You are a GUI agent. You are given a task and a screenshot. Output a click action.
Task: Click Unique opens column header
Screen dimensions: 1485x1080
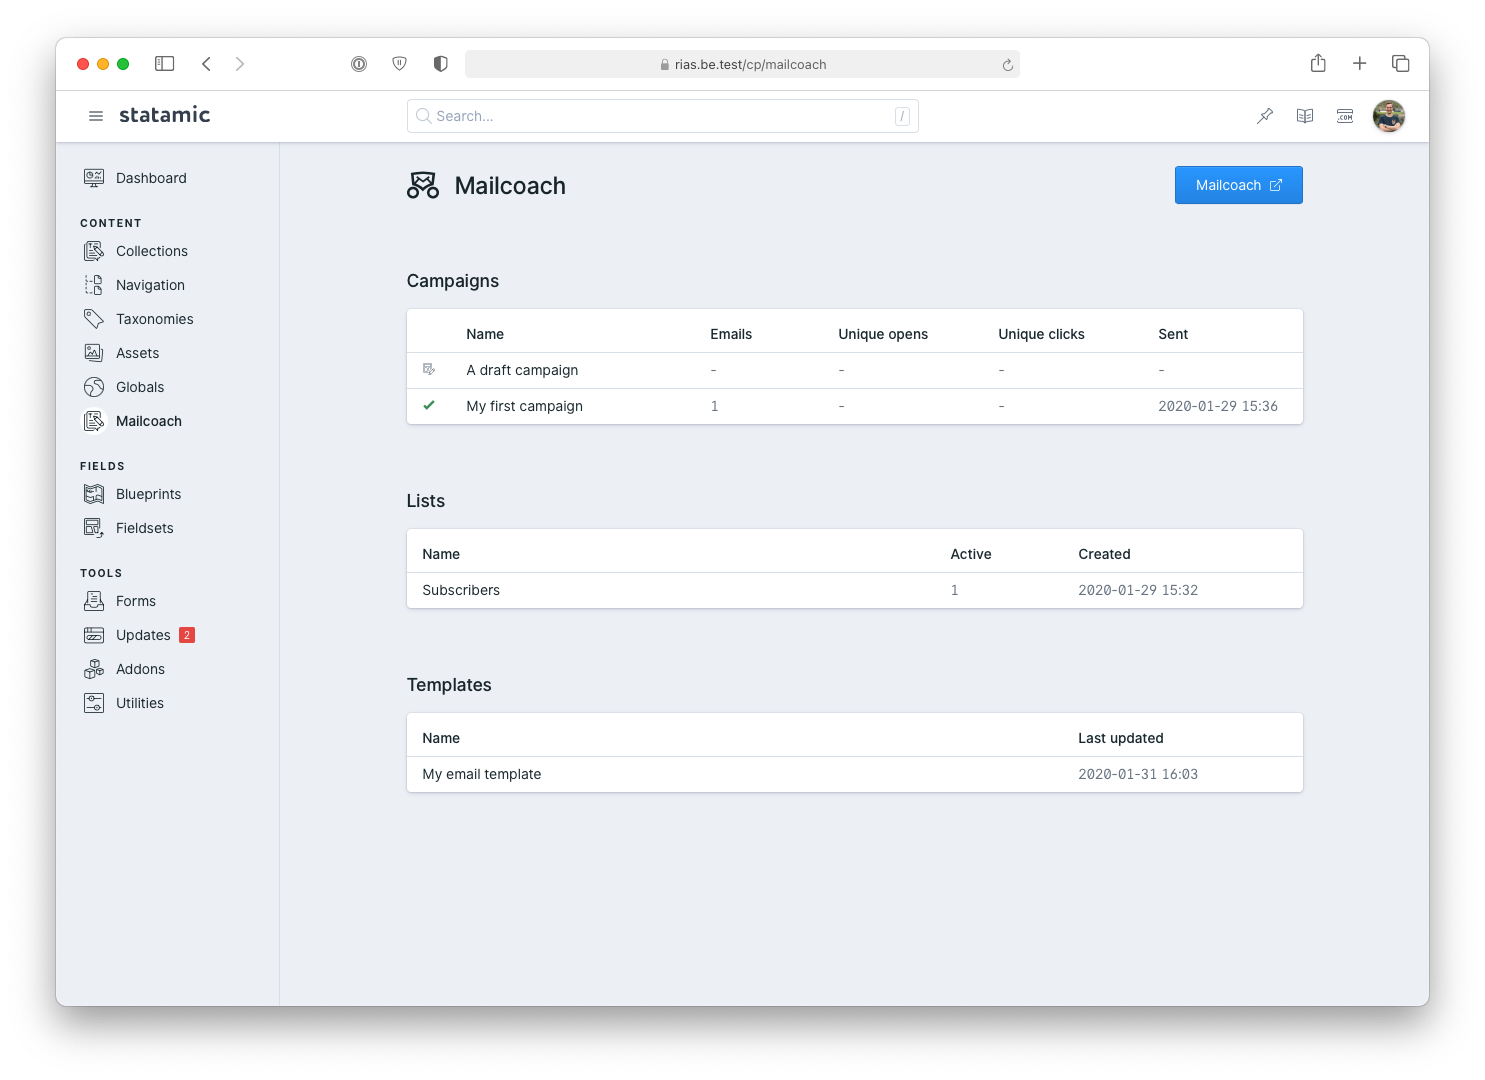pyautogui.click(x=883, y=334)
